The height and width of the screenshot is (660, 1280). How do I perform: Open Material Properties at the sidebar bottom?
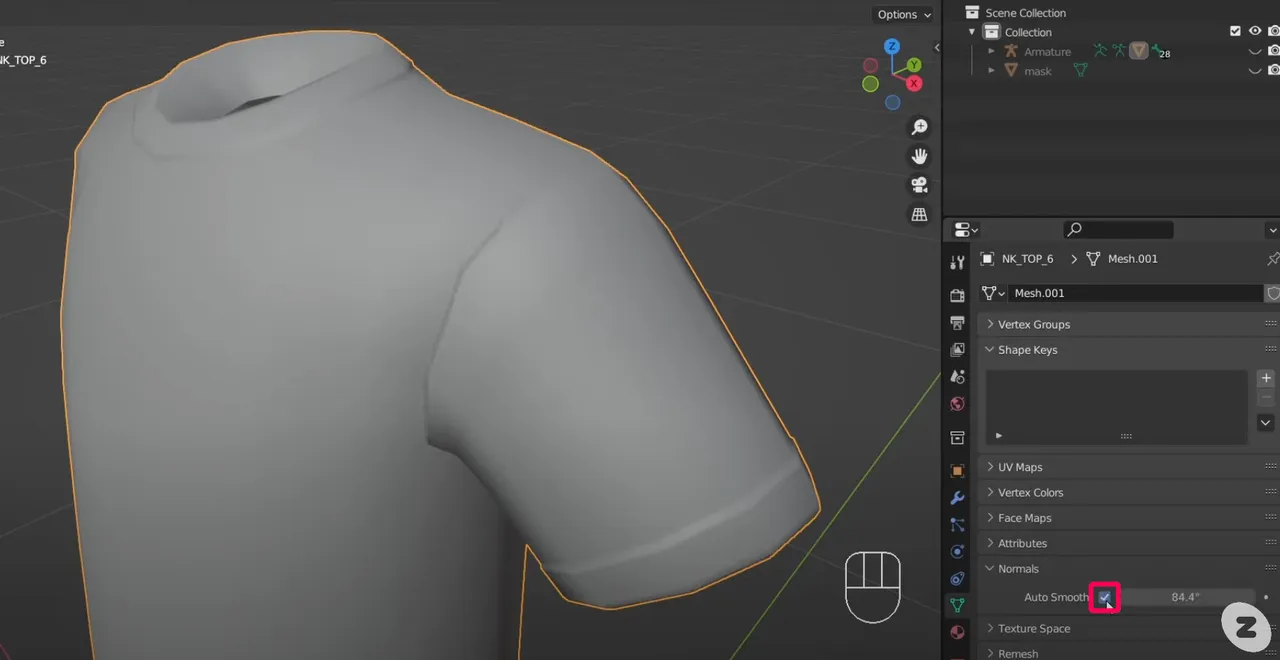[957, 631]
